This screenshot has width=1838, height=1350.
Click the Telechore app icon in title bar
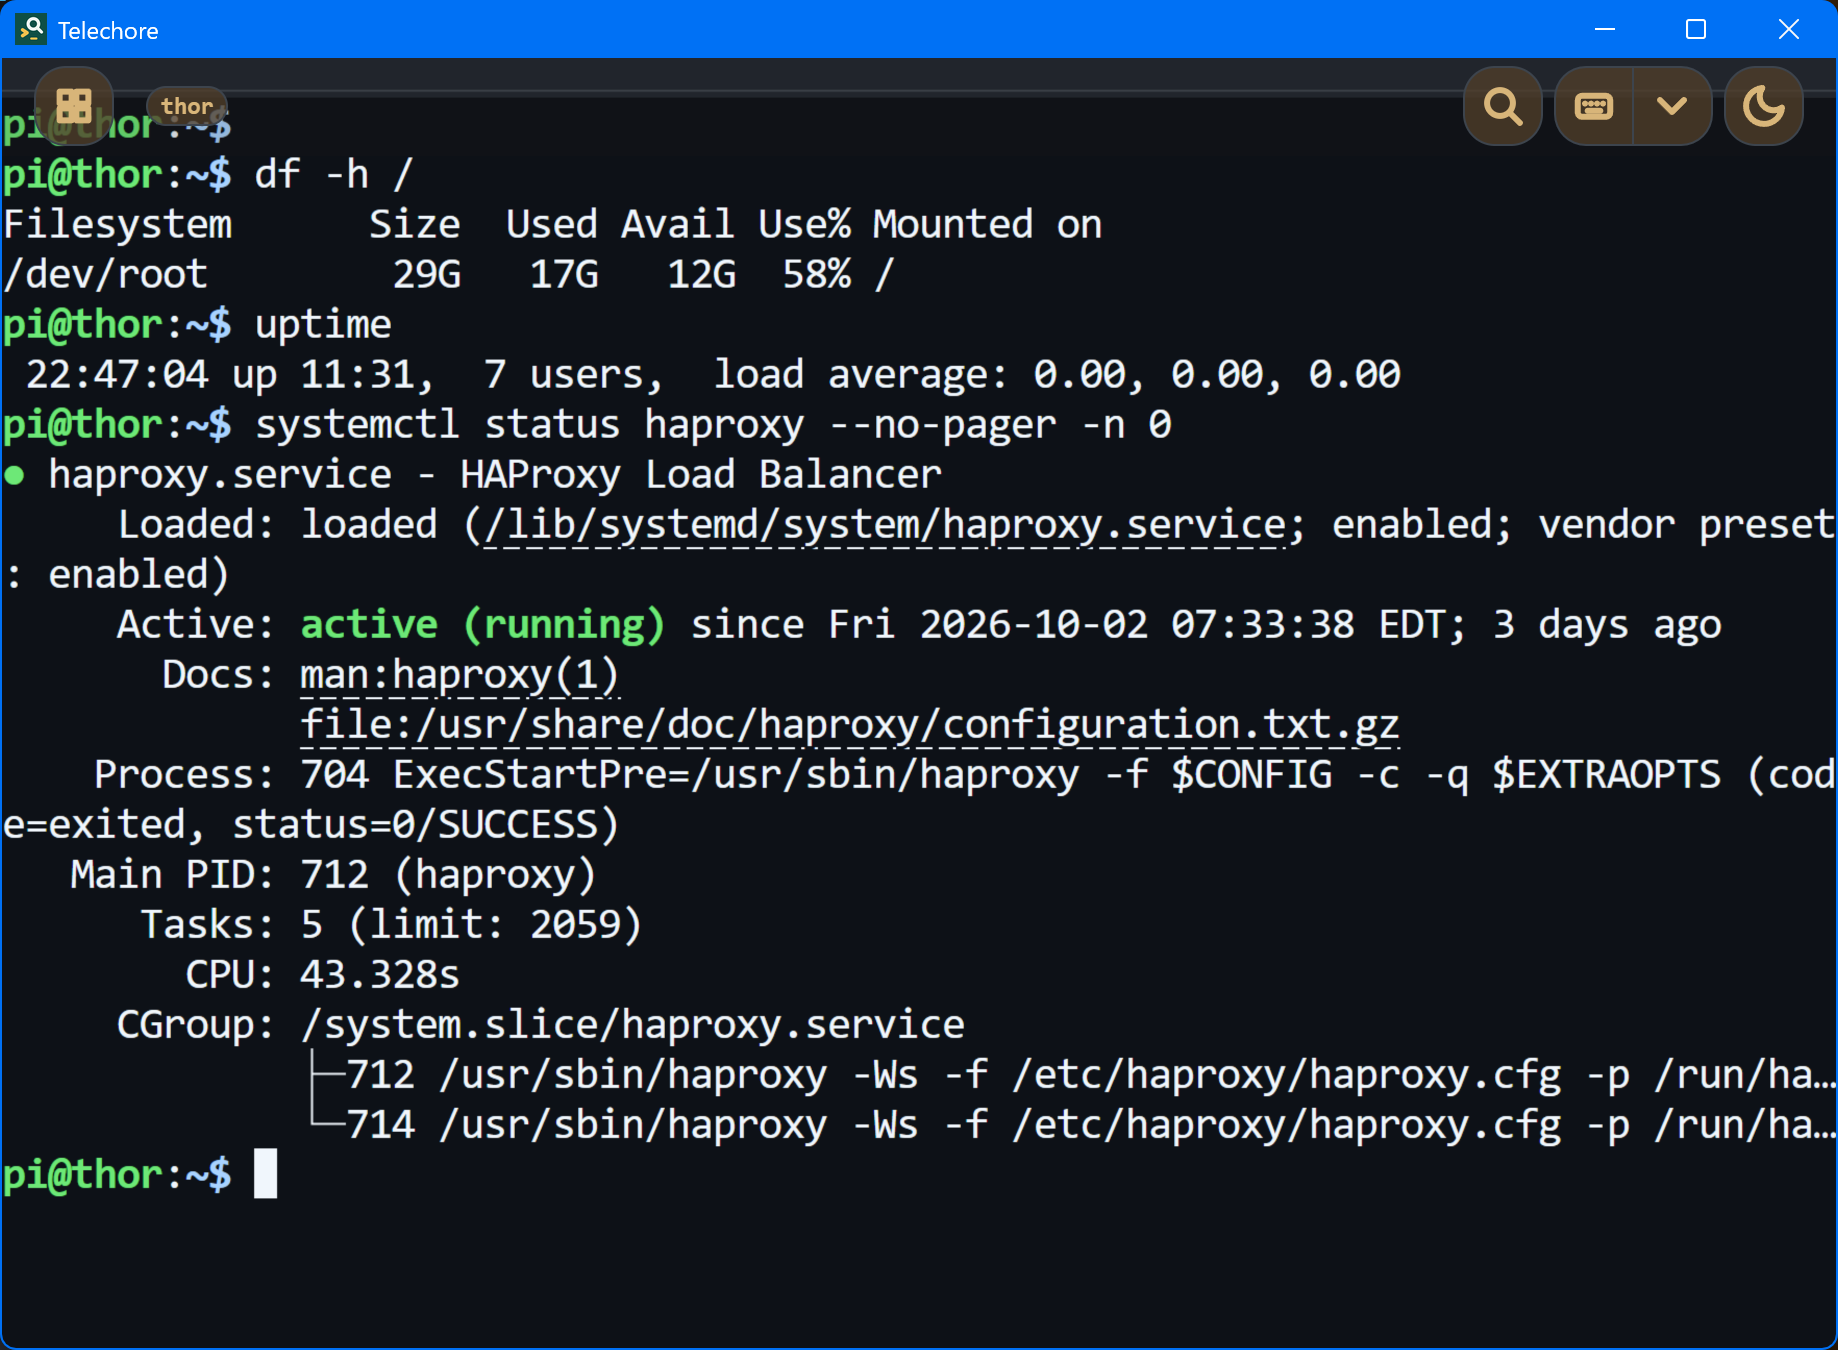(31, 29)
